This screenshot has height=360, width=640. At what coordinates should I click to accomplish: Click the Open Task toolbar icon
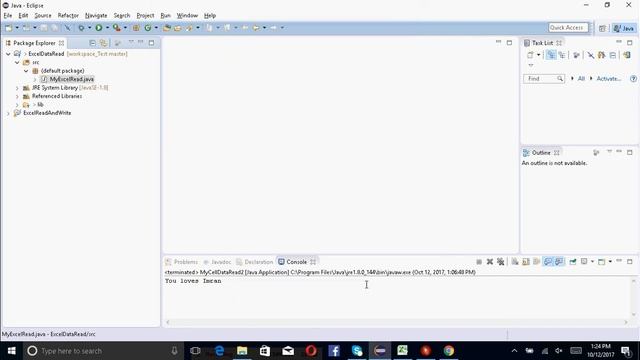pos(178,28)
